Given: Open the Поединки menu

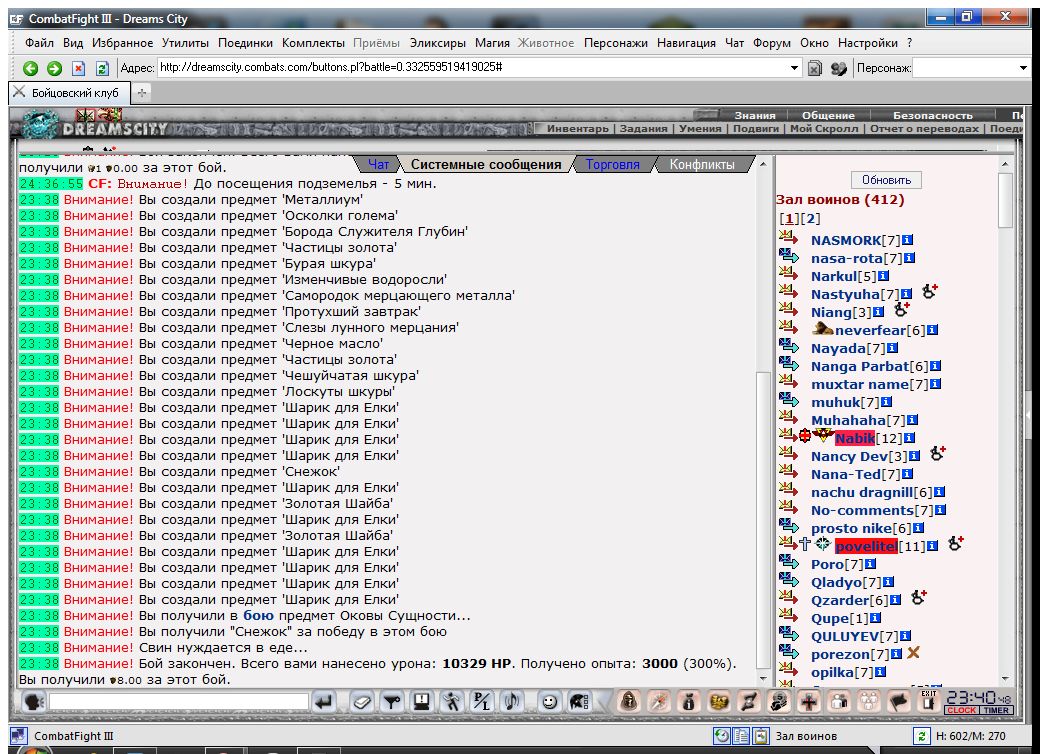Looking at the screenshot, I should 245,43.
